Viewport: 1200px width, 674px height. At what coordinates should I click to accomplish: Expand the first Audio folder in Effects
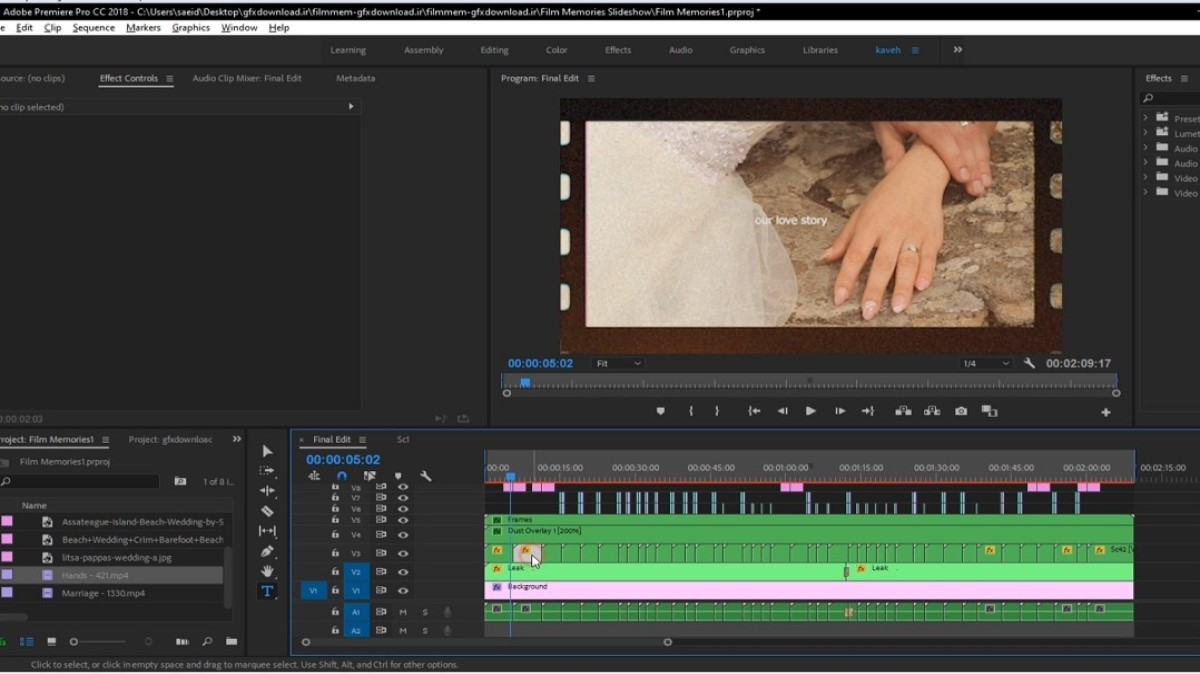coord(1146,148)
